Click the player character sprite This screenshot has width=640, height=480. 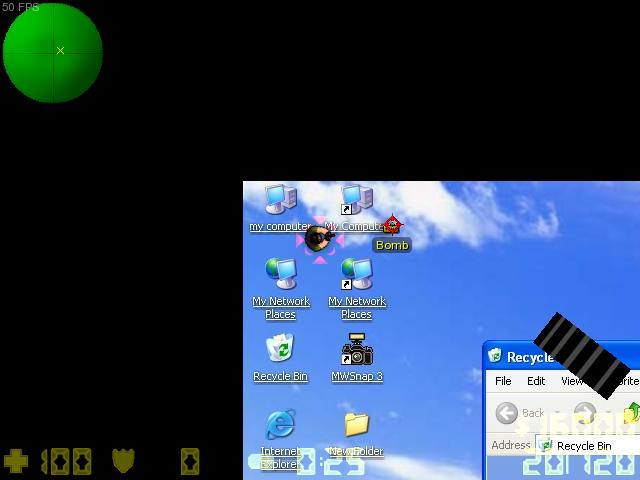tap(320, 238)
